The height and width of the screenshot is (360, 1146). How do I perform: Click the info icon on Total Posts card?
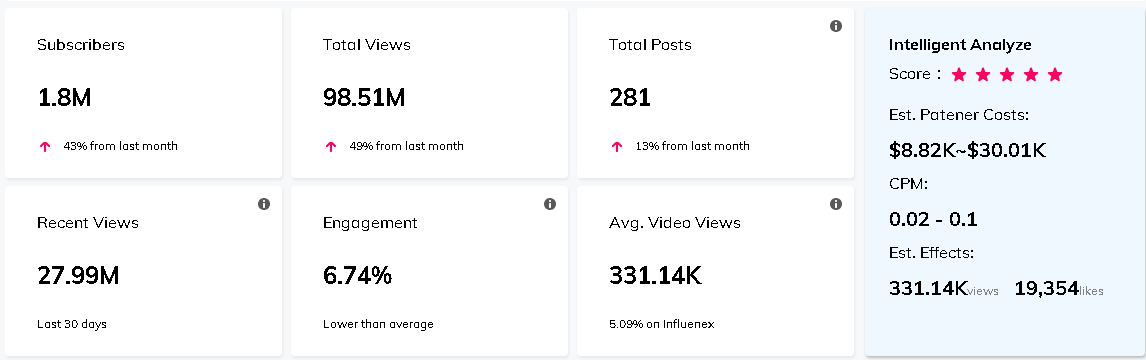click(836, 26)
